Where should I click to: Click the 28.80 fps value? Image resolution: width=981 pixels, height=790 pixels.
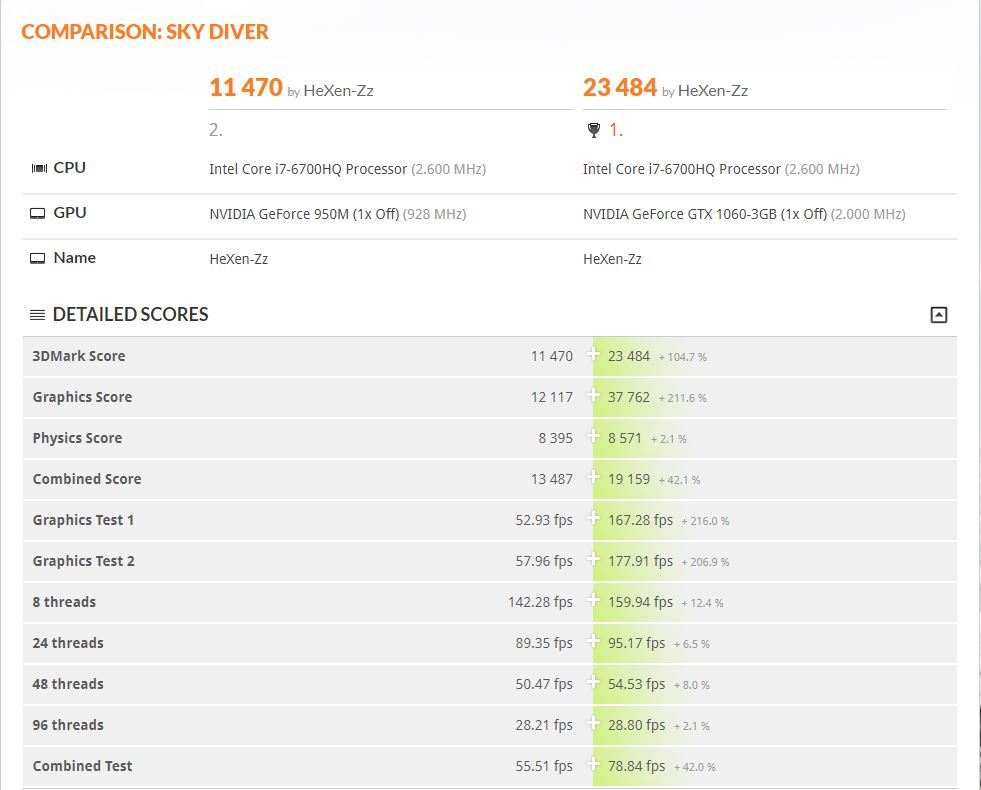click(636, 725)
